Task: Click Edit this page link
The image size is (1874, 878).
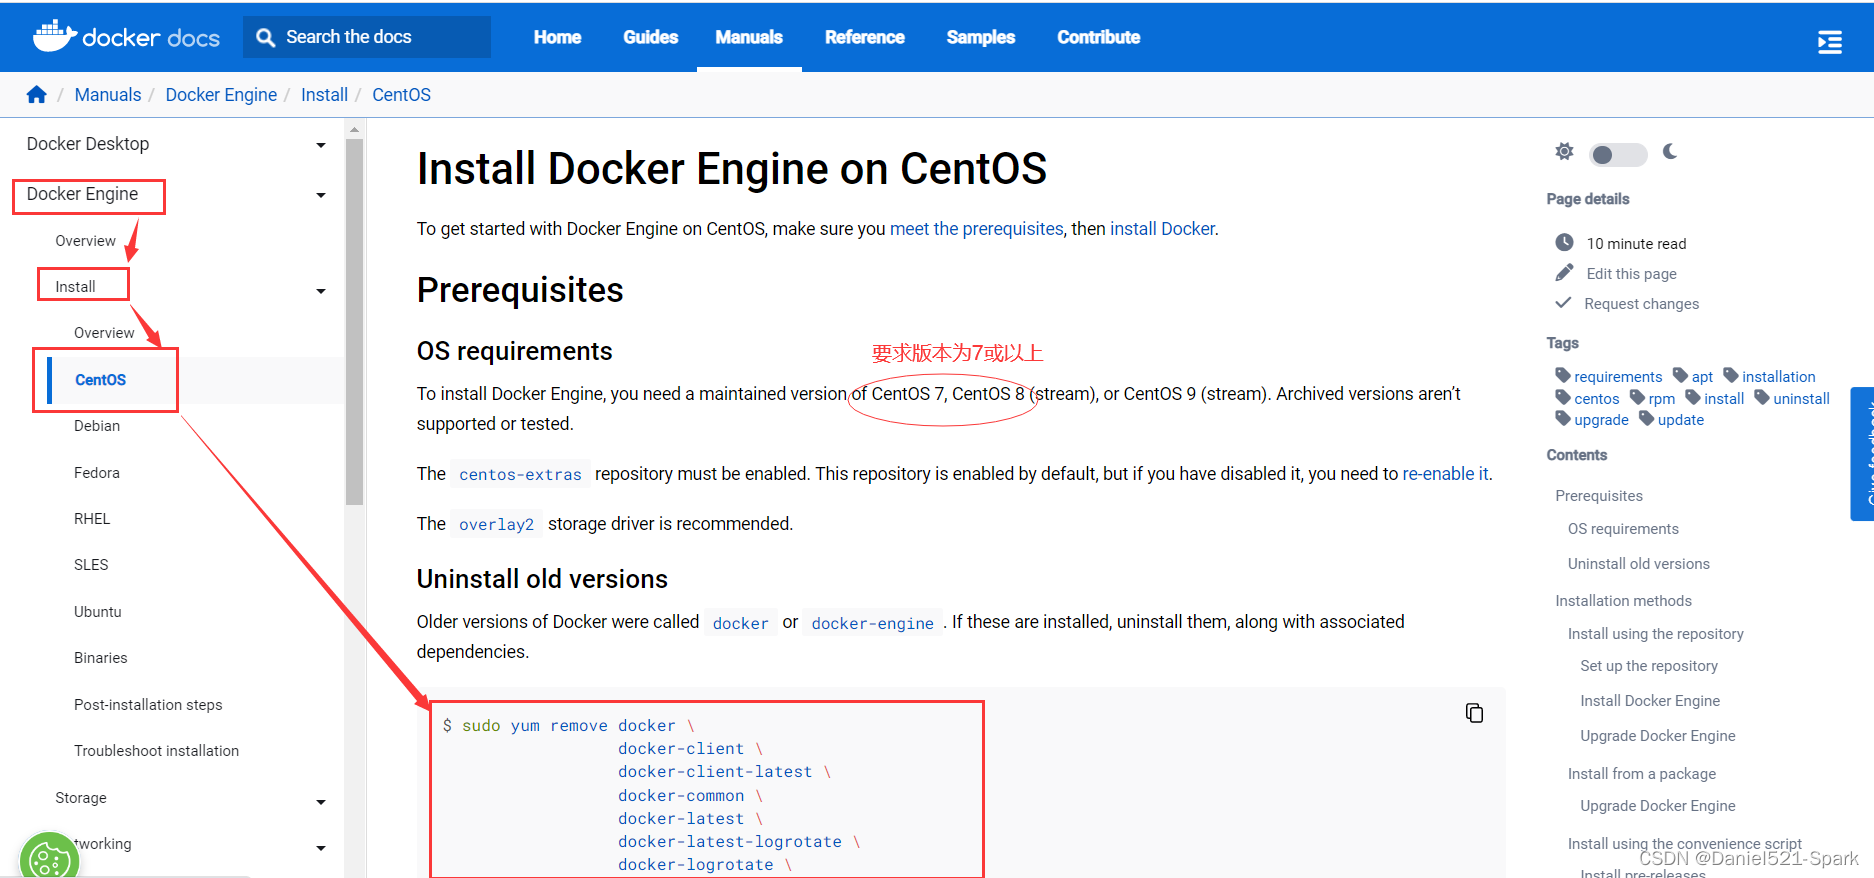Action: click(x=1631, y=273)
